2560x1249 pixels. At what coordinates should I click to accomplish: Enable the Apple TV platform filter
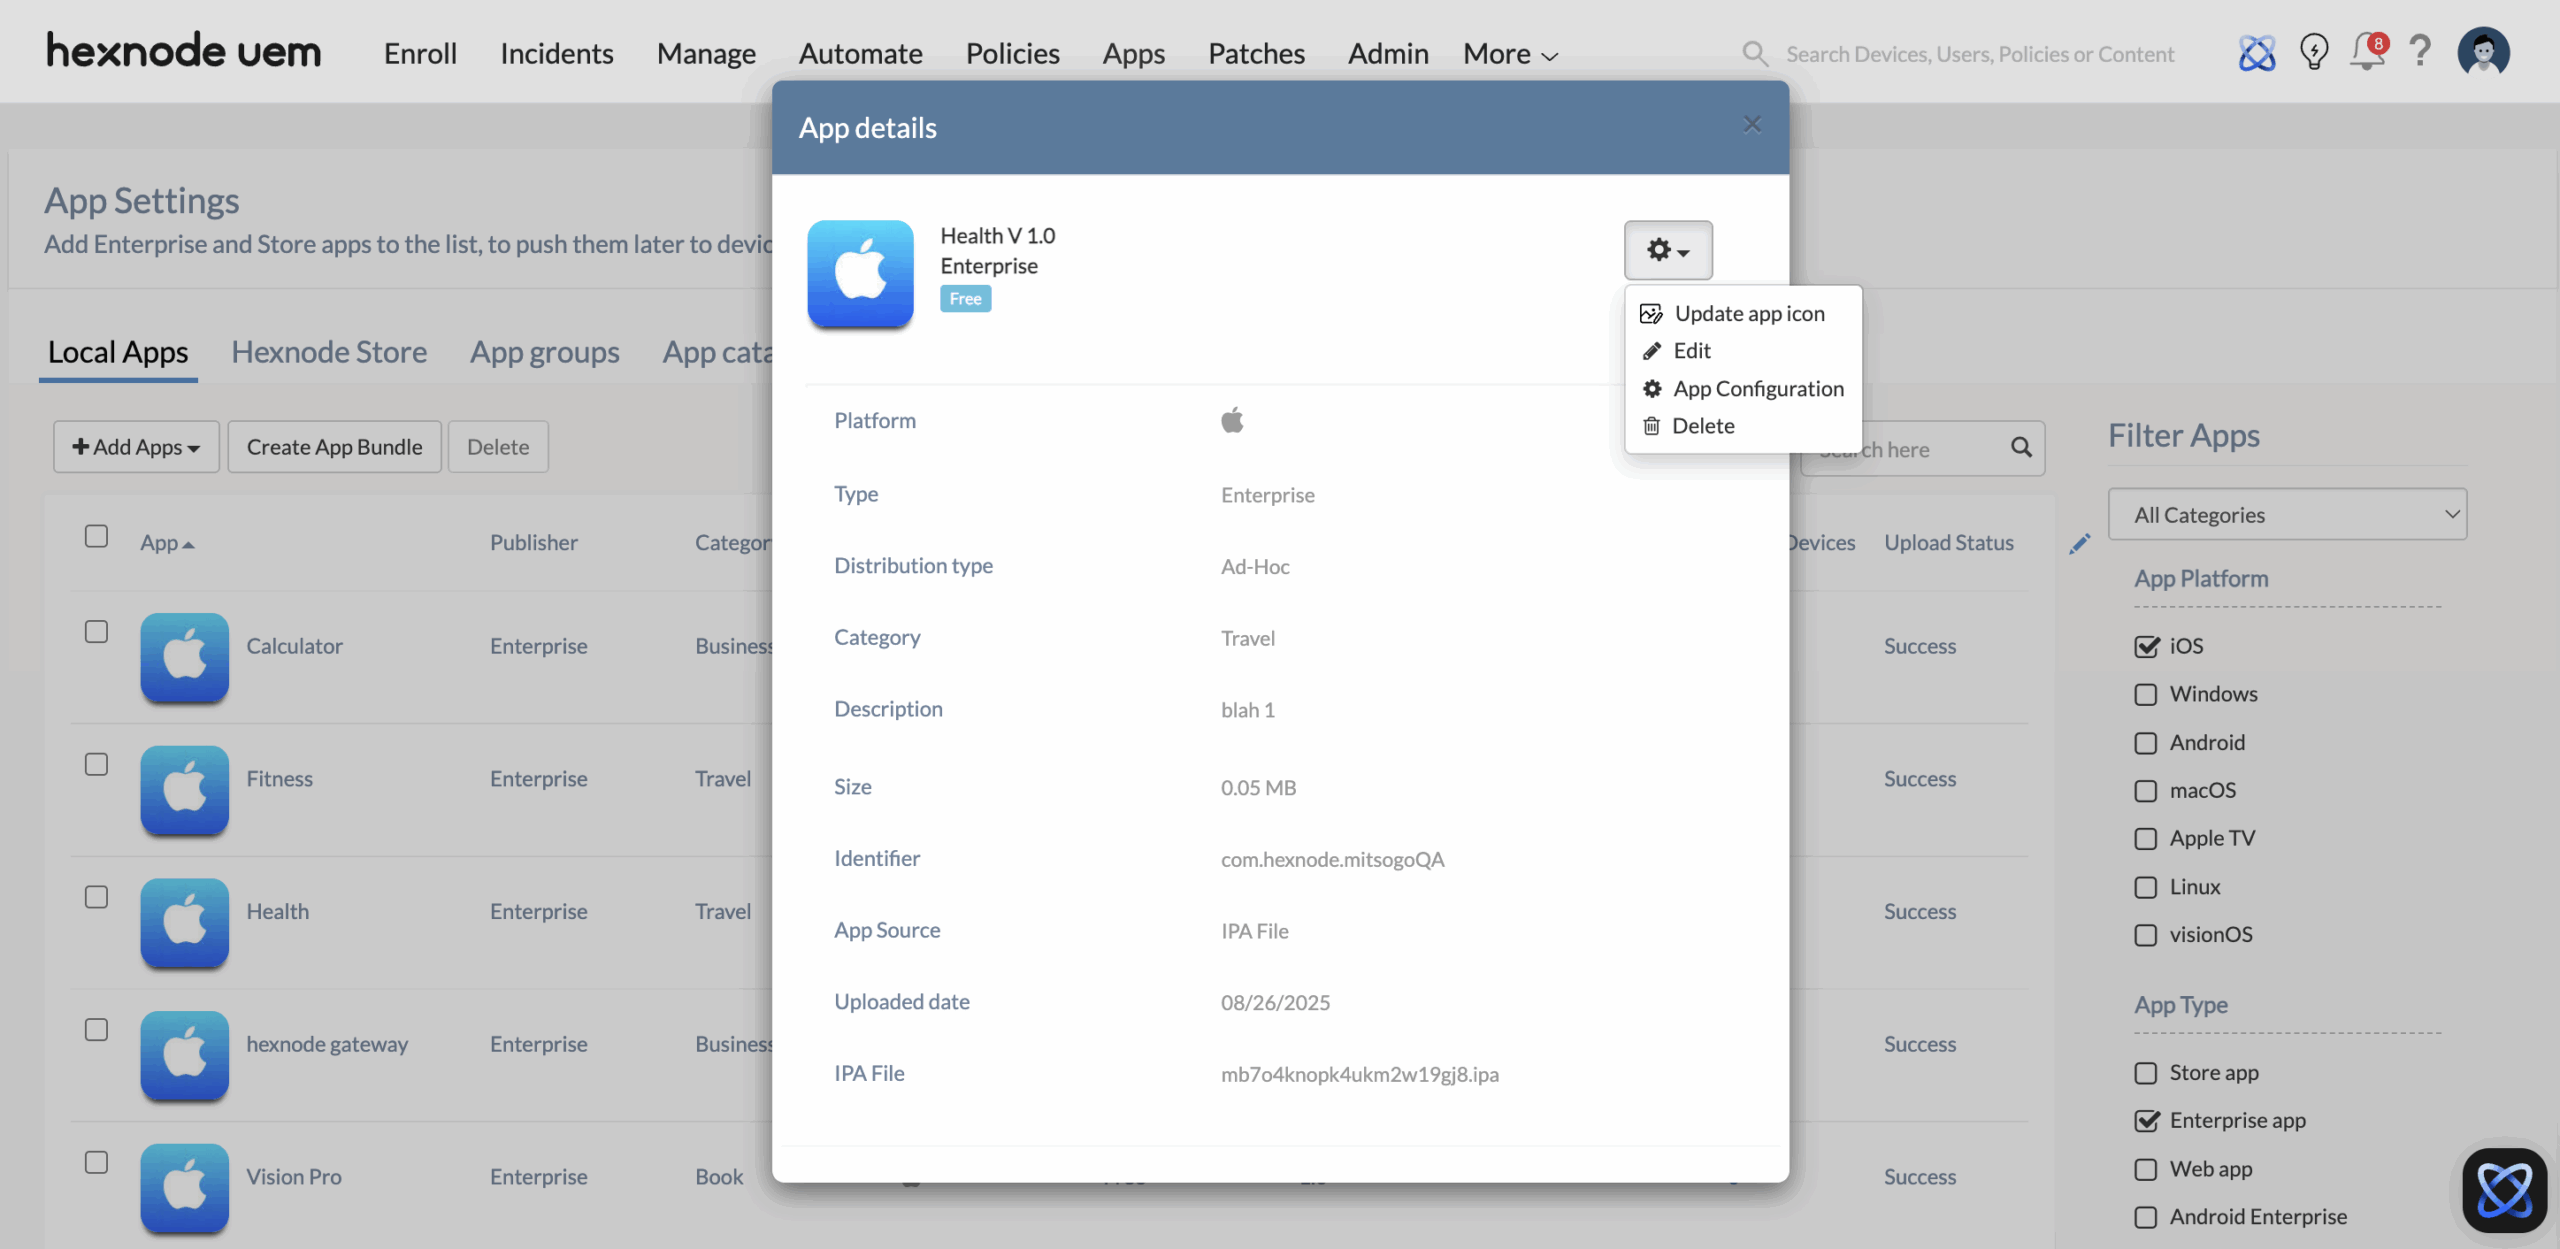pyautogui.click(x=2146, y=839)
